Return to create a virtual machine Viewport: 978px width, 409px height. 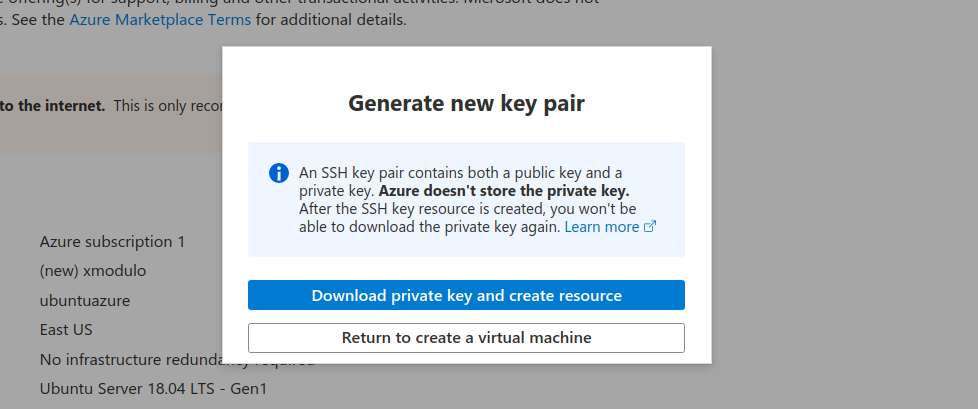(x=466, y=338)
